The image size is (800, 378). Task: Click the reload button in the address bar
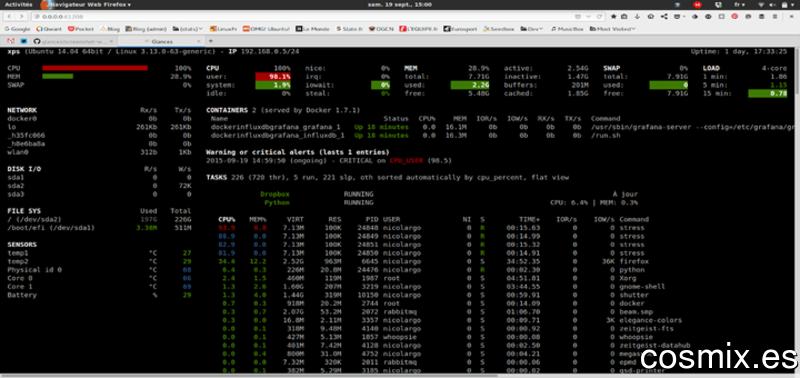(599, 16)
